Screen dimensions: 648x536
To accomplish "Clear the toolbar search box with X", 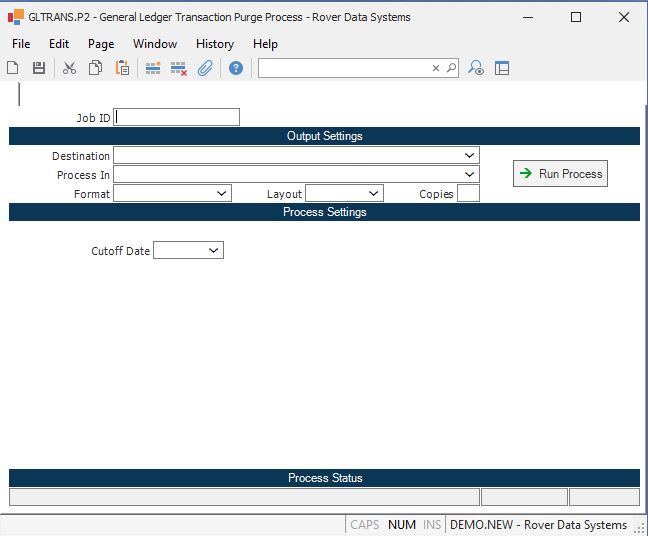I will coord(436,68).
